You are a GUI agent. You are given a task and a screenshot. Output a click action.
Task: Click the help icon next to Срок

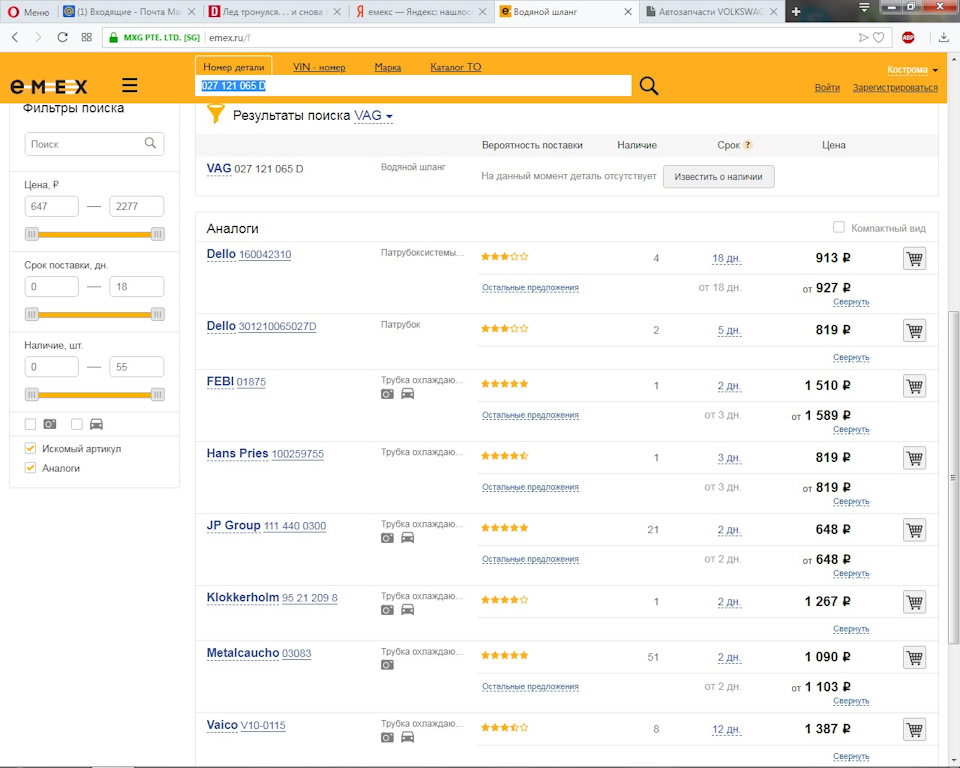point(747,145)
